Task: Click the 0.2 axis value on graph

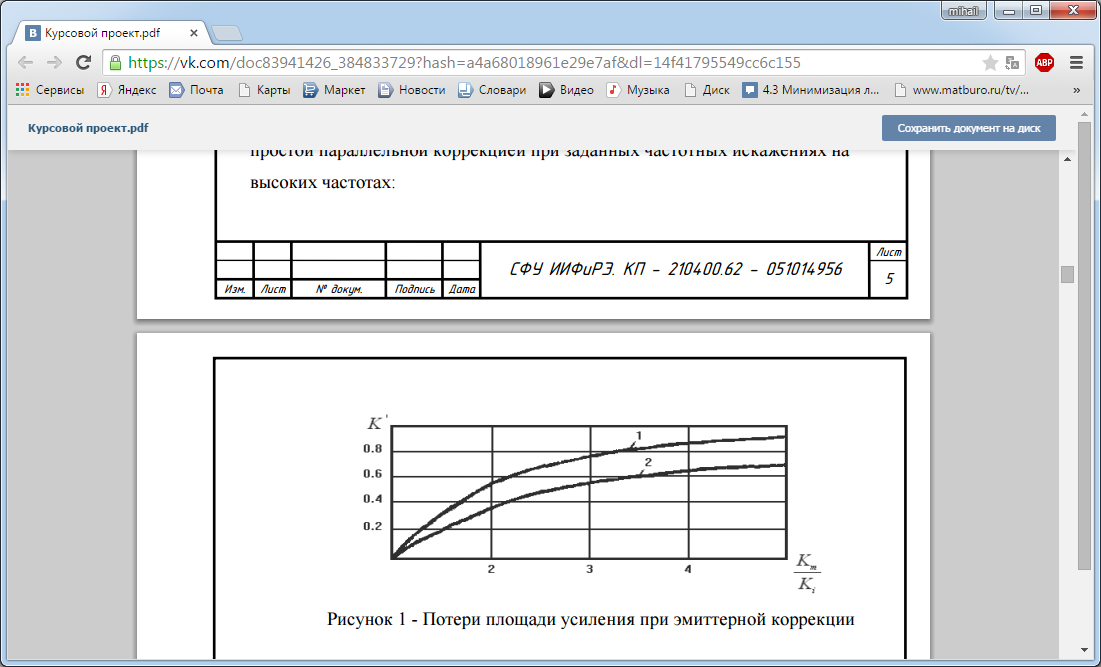Action: click(x=373, y=526)
